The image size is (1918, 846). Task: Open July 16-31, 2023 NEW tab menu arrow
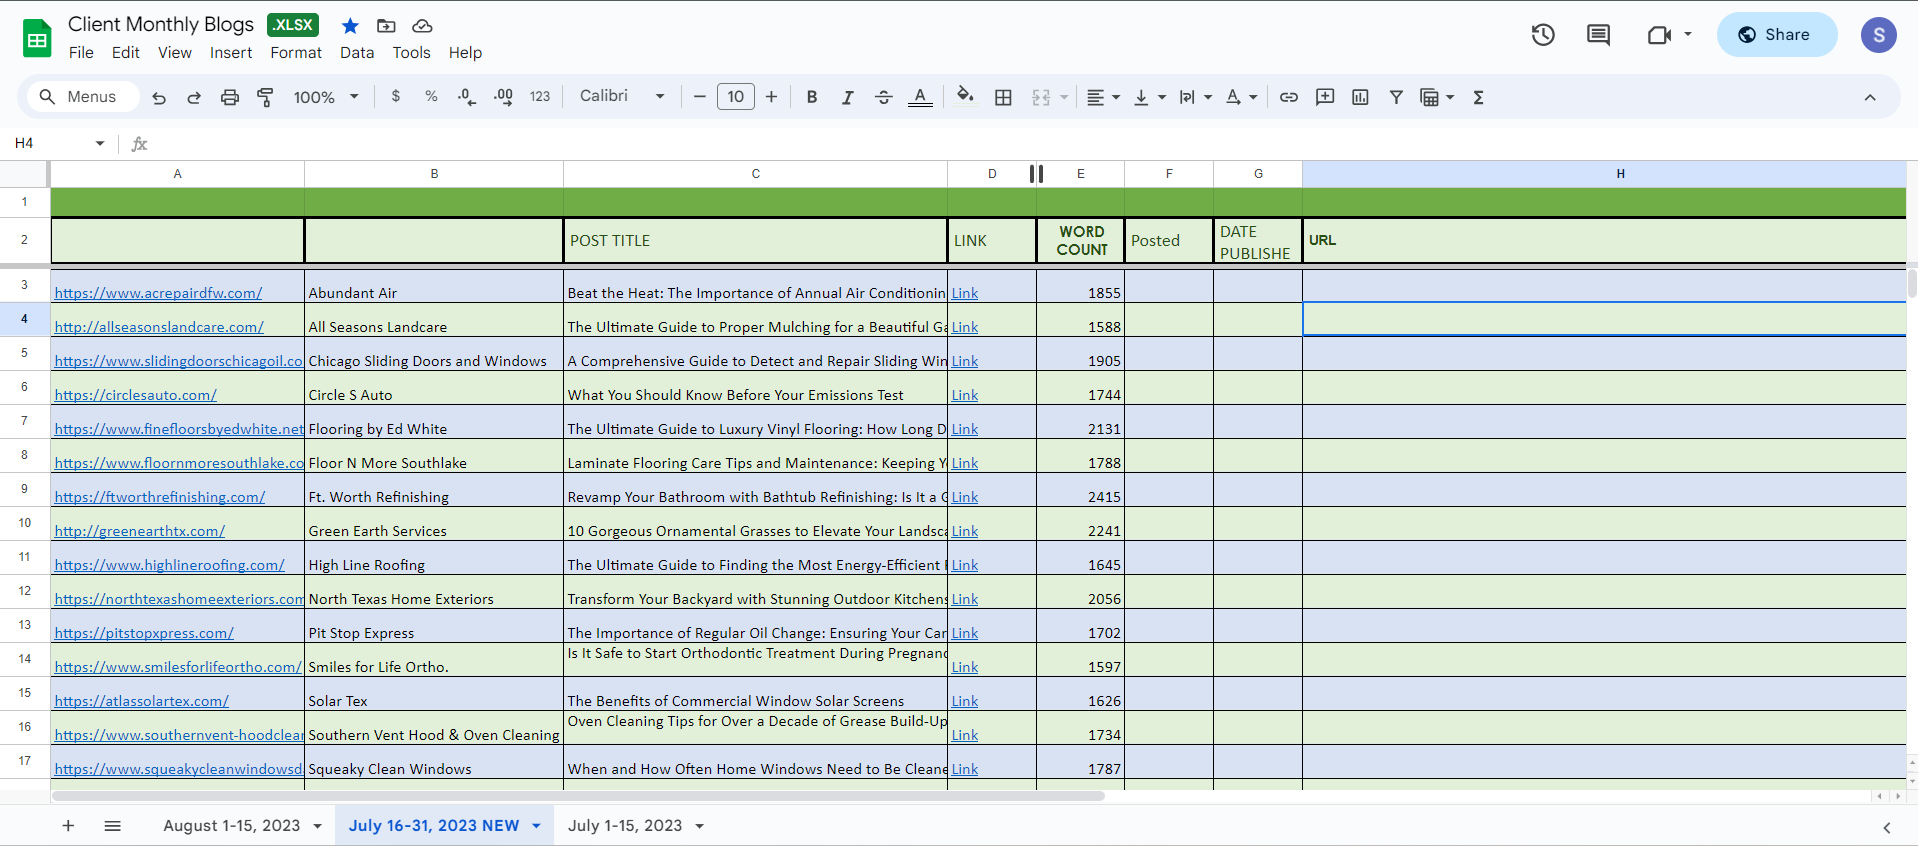[x=536, y=826]
